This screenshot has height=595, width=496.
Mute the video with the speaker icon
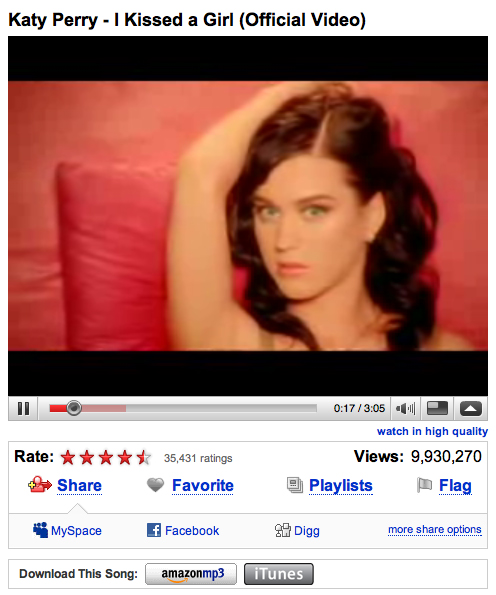coord(405,409)
